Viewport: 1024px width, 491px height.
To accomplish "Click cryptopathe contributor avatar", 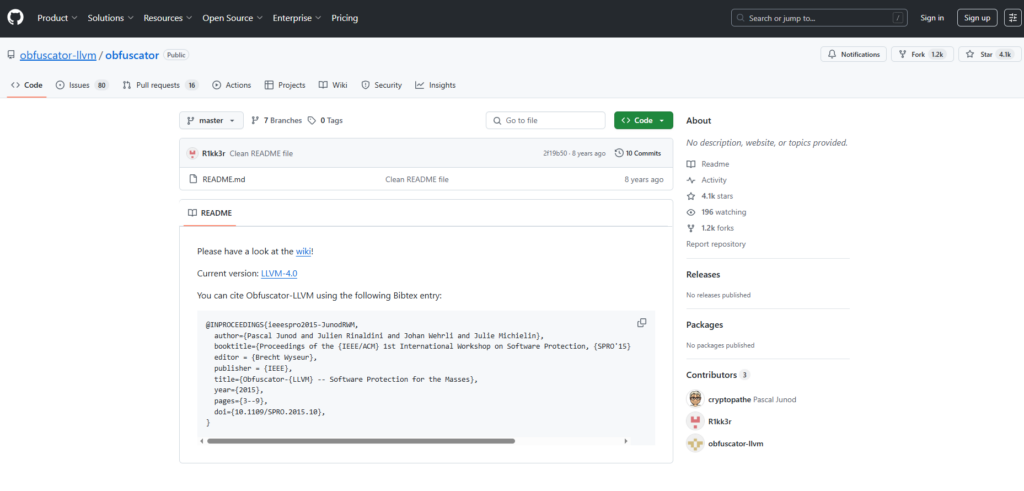I will coord(695,399).
